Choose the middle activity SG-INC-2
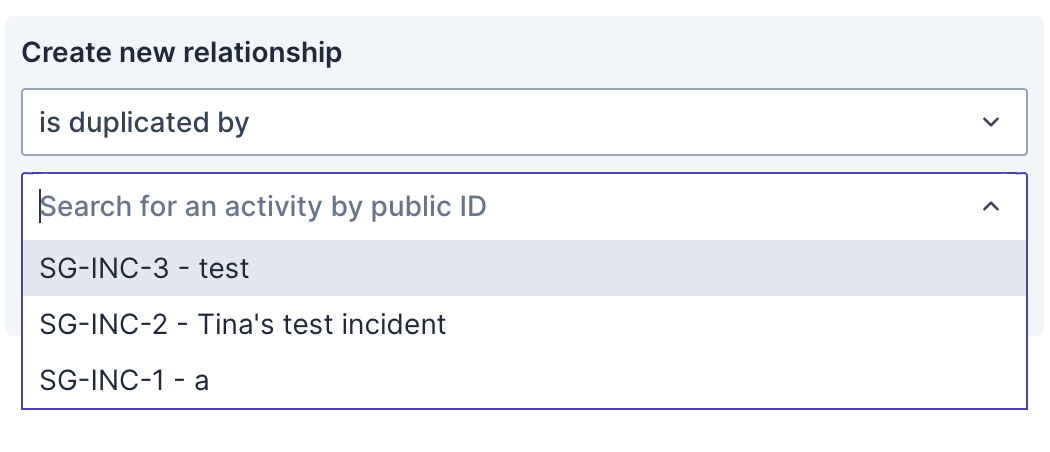Screen dimensions: 1050x452 [243, 324]
